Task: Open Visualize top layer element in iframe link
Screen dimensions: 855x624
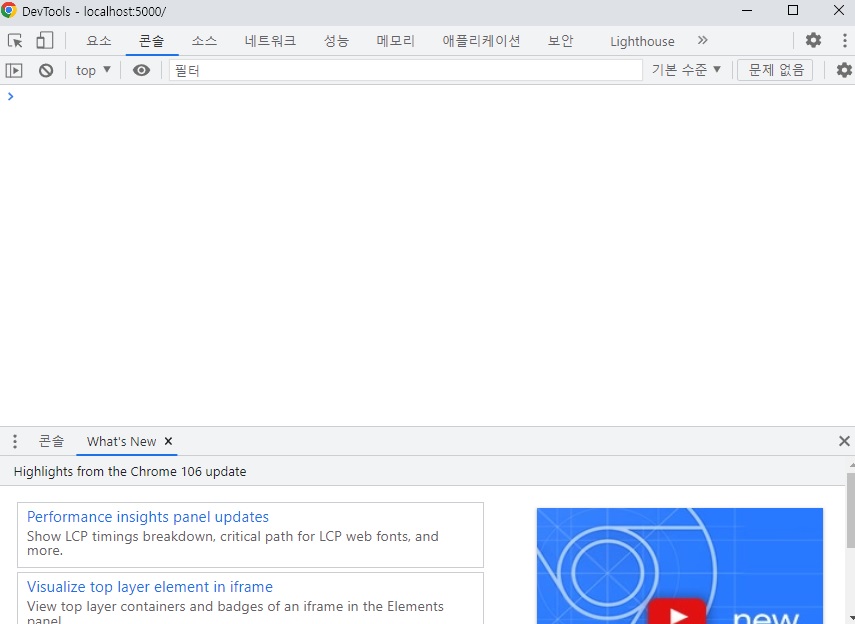Action: point(150,586)
